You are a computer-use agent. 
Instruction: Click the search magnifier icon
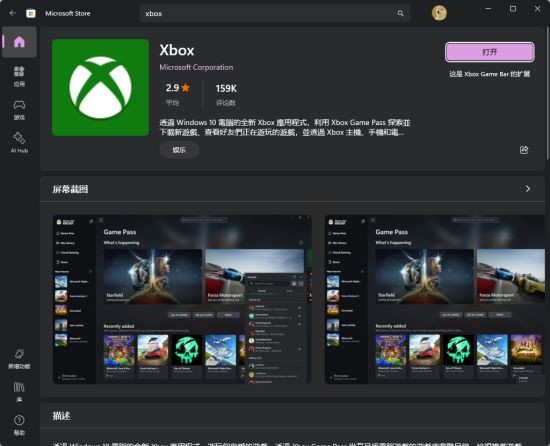pos(400,13)
